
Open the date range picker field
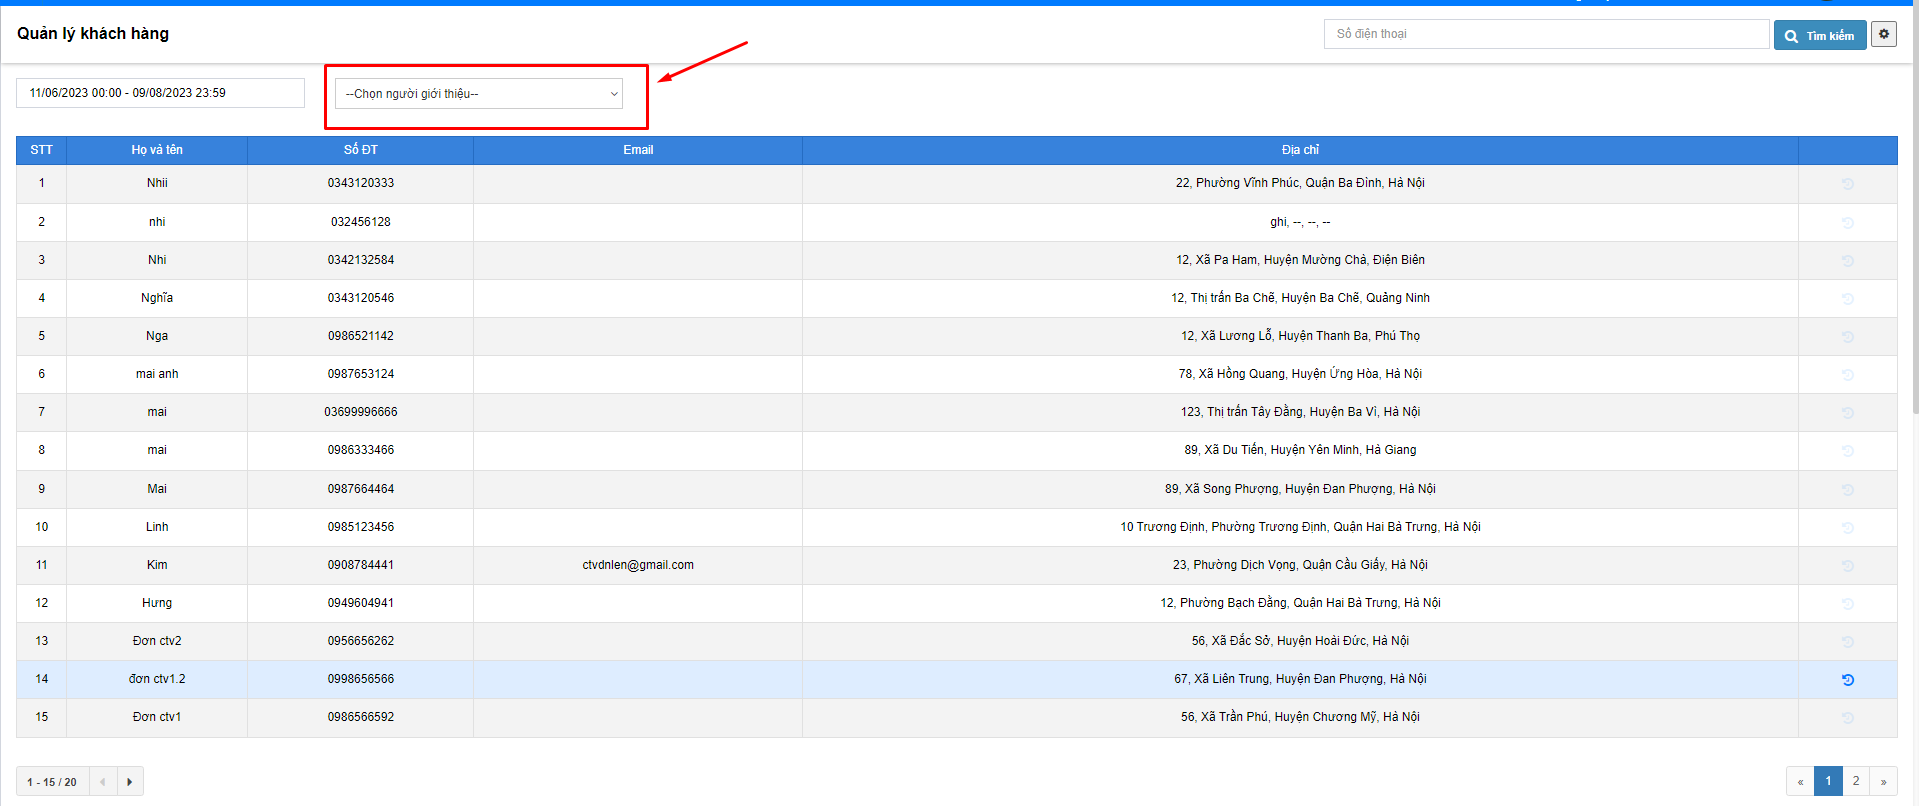pos(160,93)
